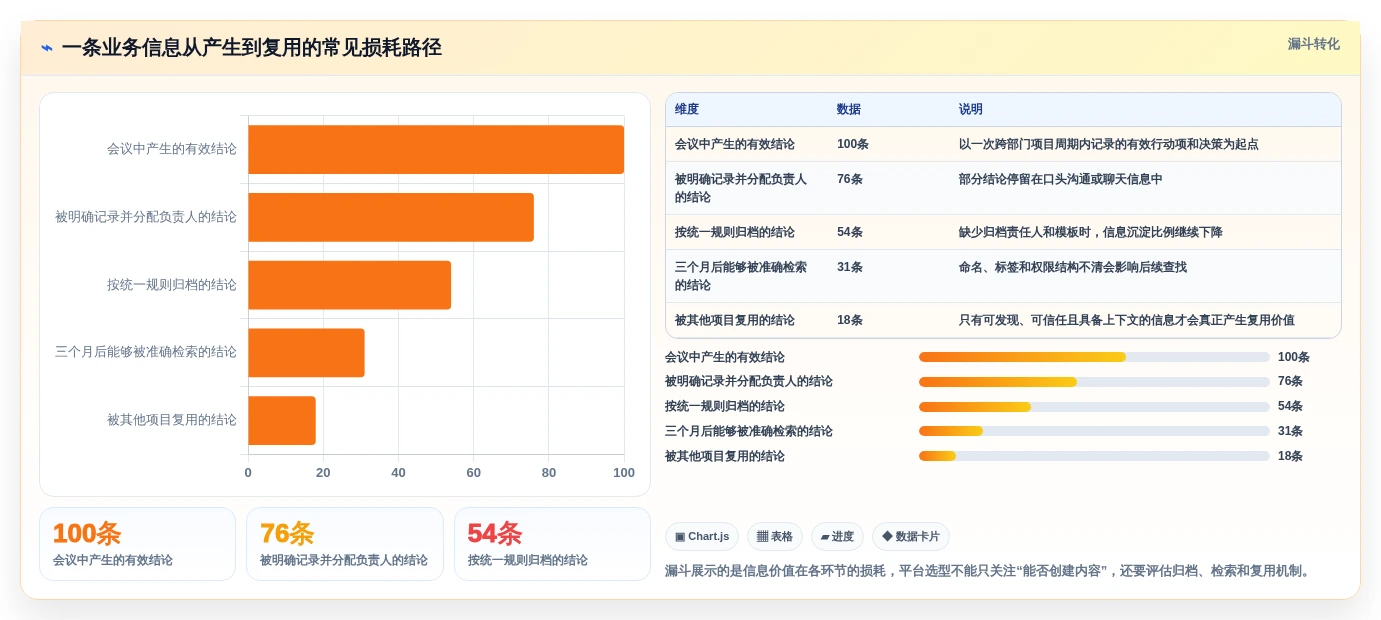Select the 表格 tag chip
This screenshot has width=1381, height=620.
[x=775, y=537]
